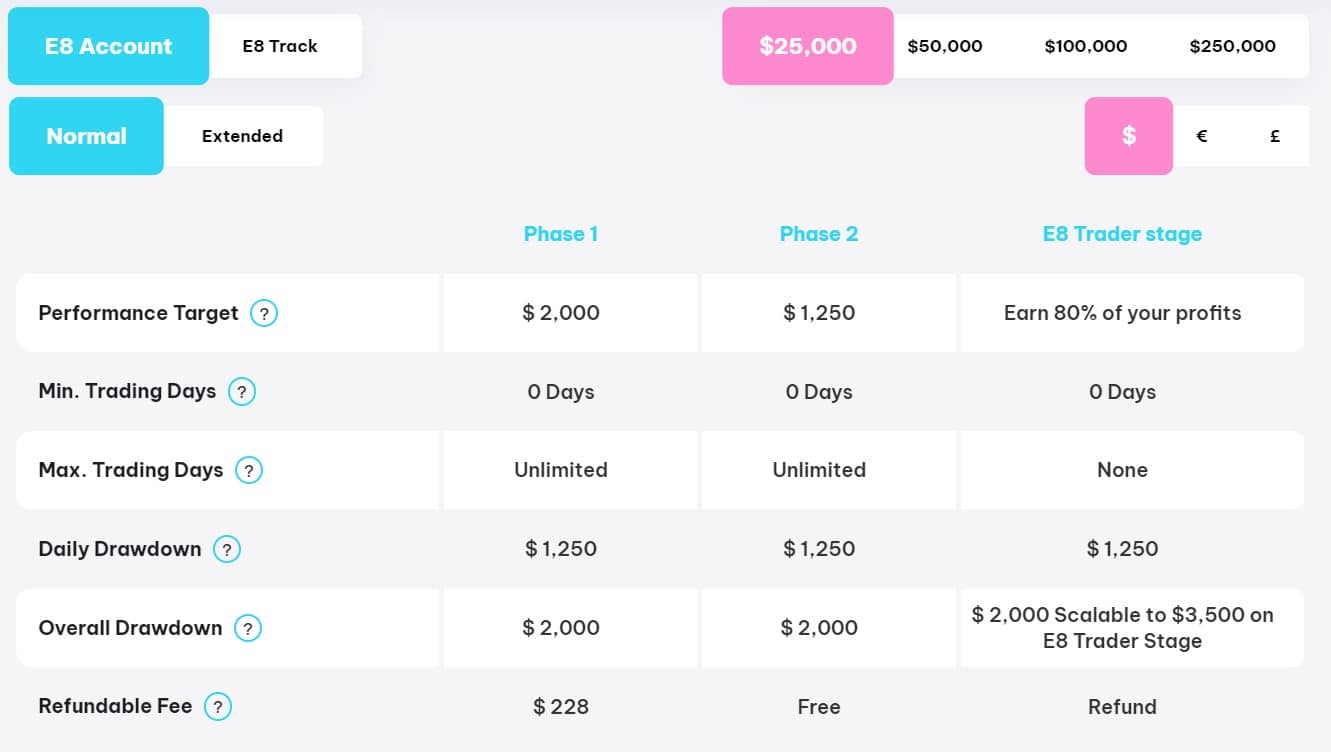Open Min. Trading Days help tooltip icon

tap(242, 392)
